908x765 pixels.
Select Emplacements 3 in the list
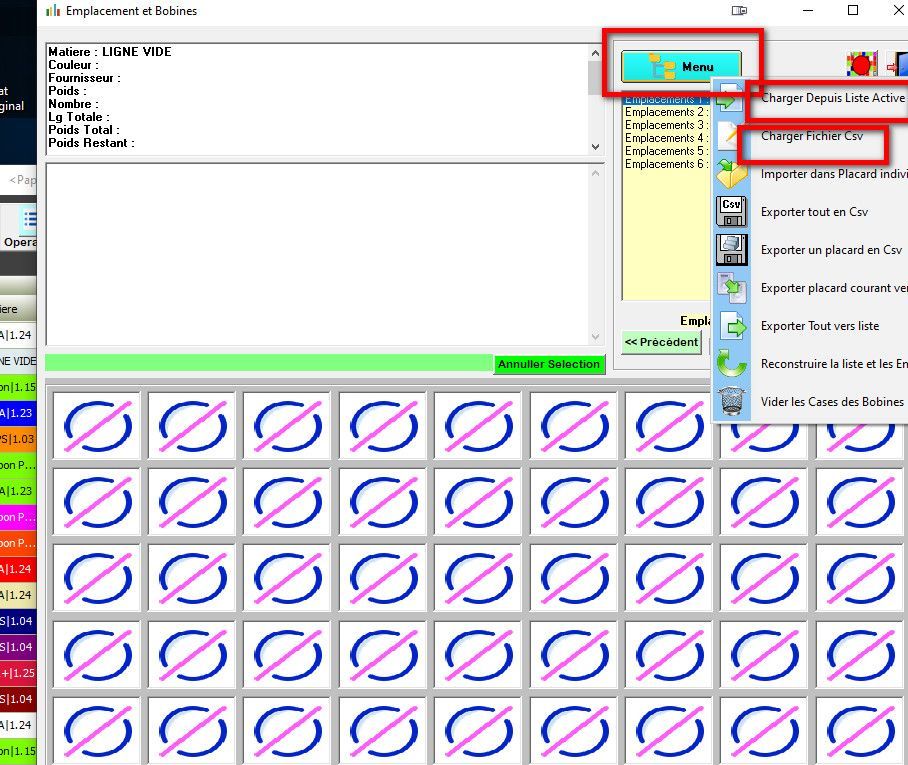[667, 125]
